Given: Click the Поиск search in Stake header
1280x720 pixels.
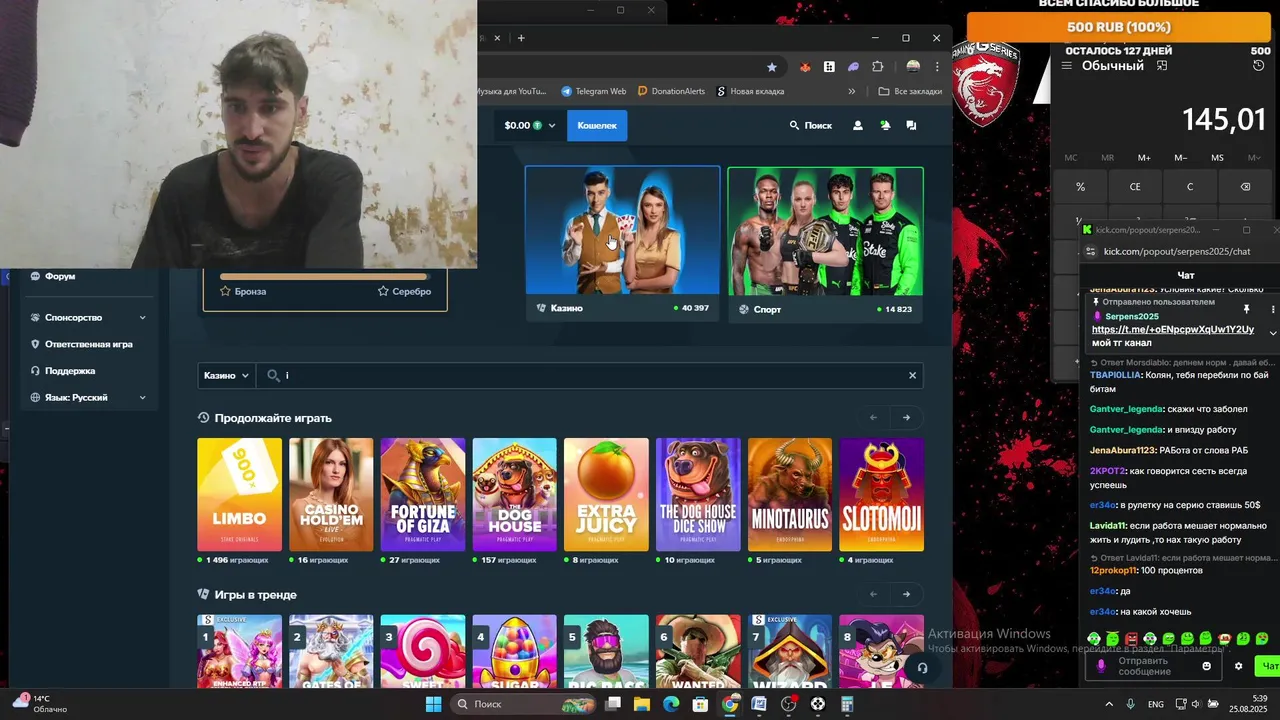Looking at the screenshot, I should point(810,125).
